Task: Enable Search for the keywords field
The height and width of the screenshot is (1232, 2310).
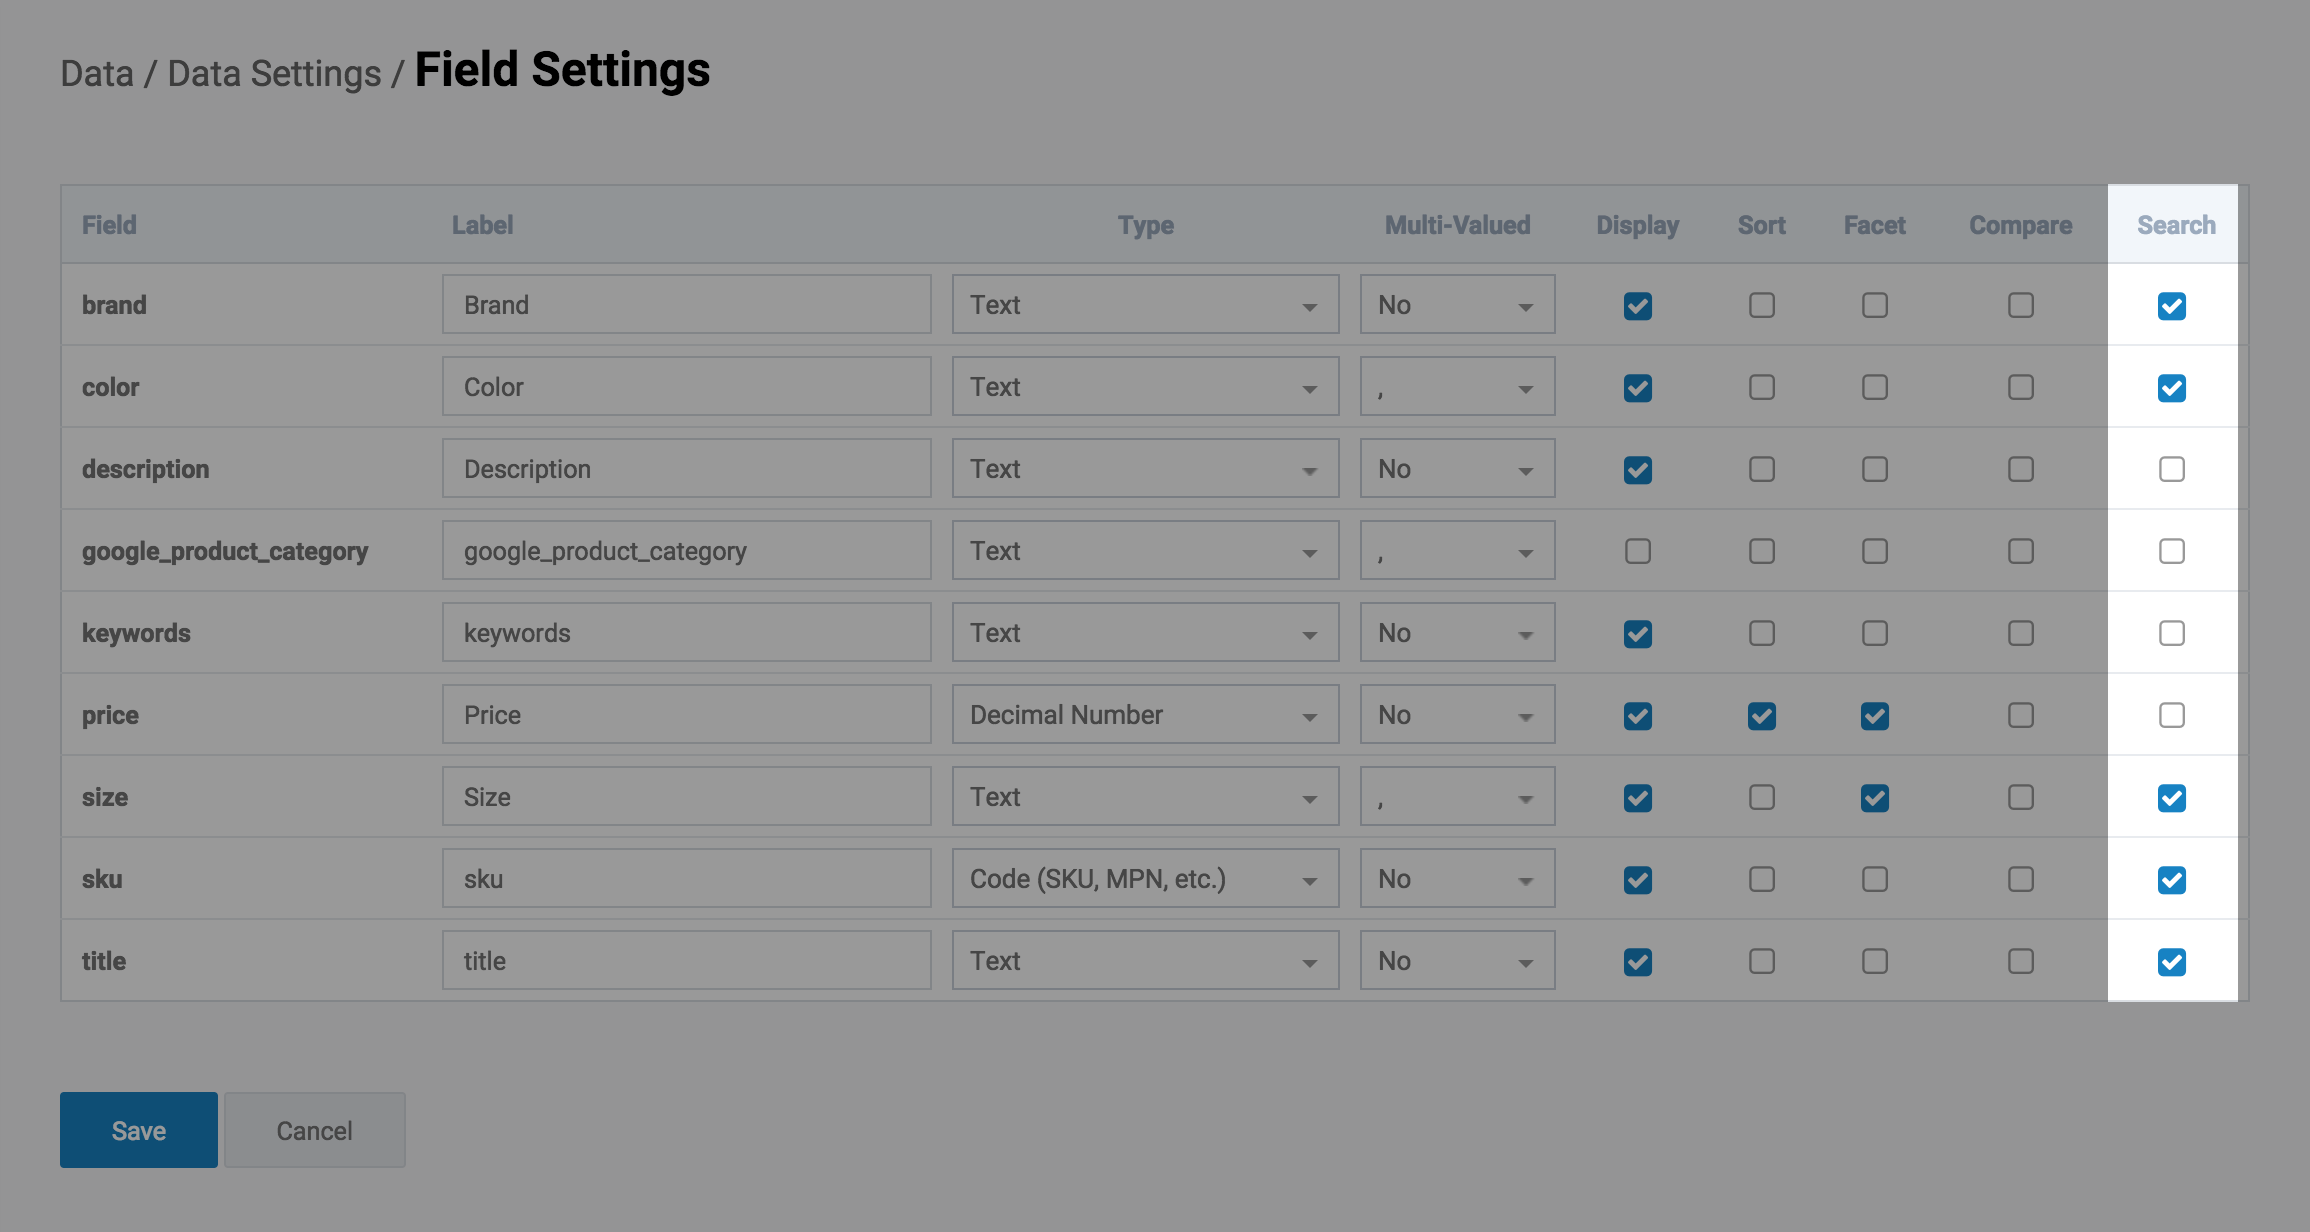Action: [x=2171, y=633]
